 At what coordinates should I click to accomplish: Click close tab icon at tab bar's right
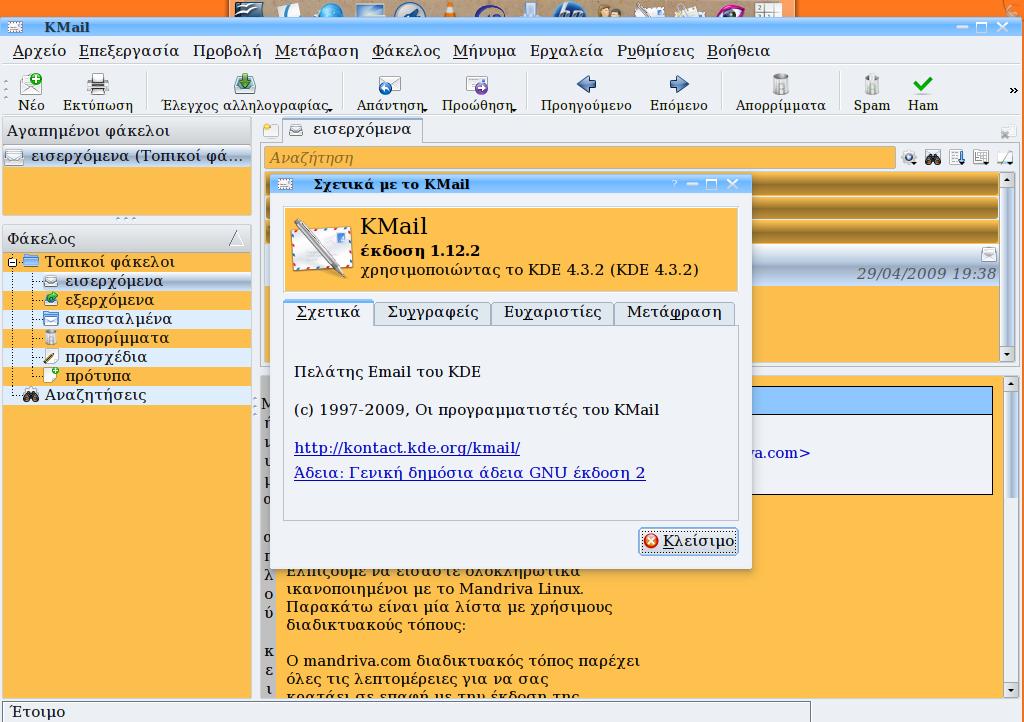[1008, 133]
